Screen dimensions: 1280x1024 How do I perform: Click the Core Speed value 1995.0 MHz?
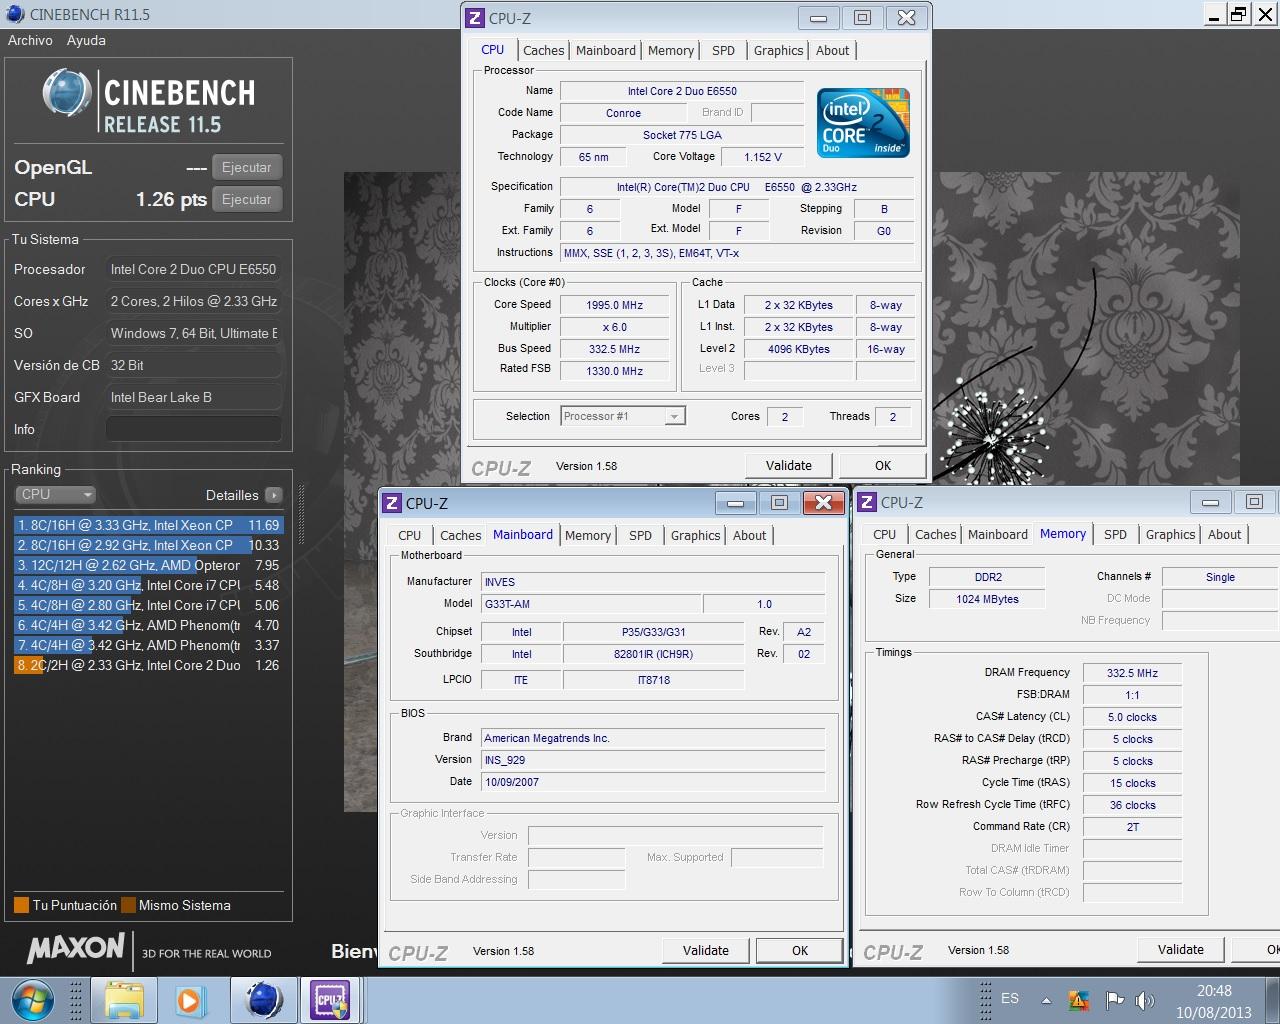point(614,305)
